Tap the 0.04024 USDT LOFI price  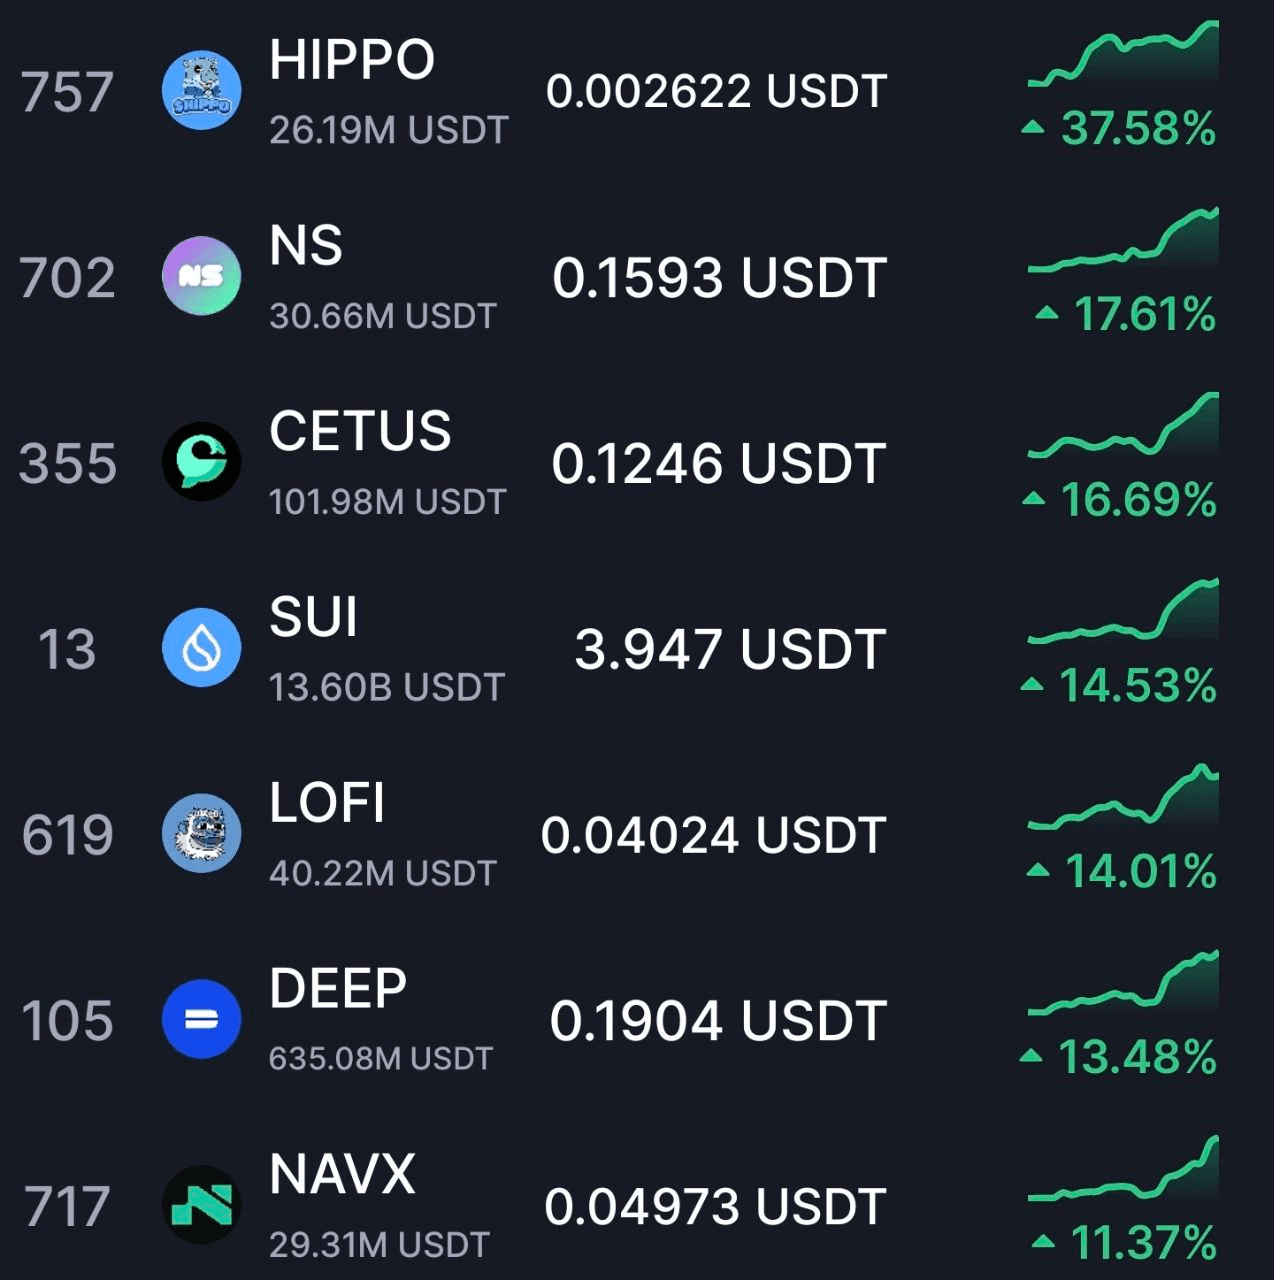[713, 835]
